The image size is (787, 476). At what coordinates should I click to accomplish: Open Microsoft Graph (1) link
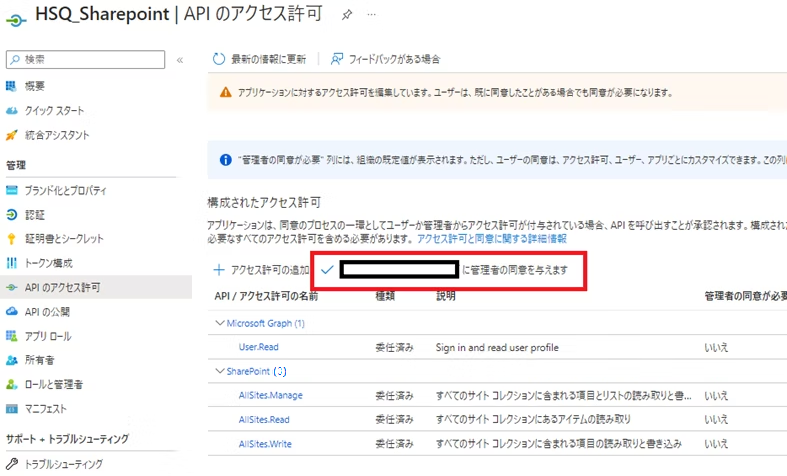266,323
